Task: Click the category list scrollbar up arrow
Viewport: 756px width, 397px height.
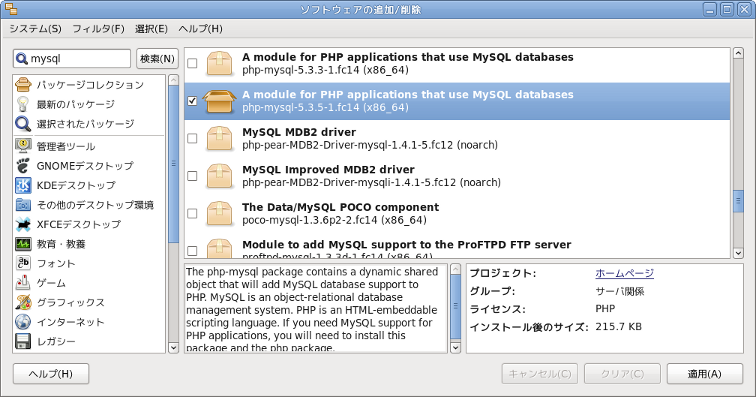Action: (x=174, y=80)
